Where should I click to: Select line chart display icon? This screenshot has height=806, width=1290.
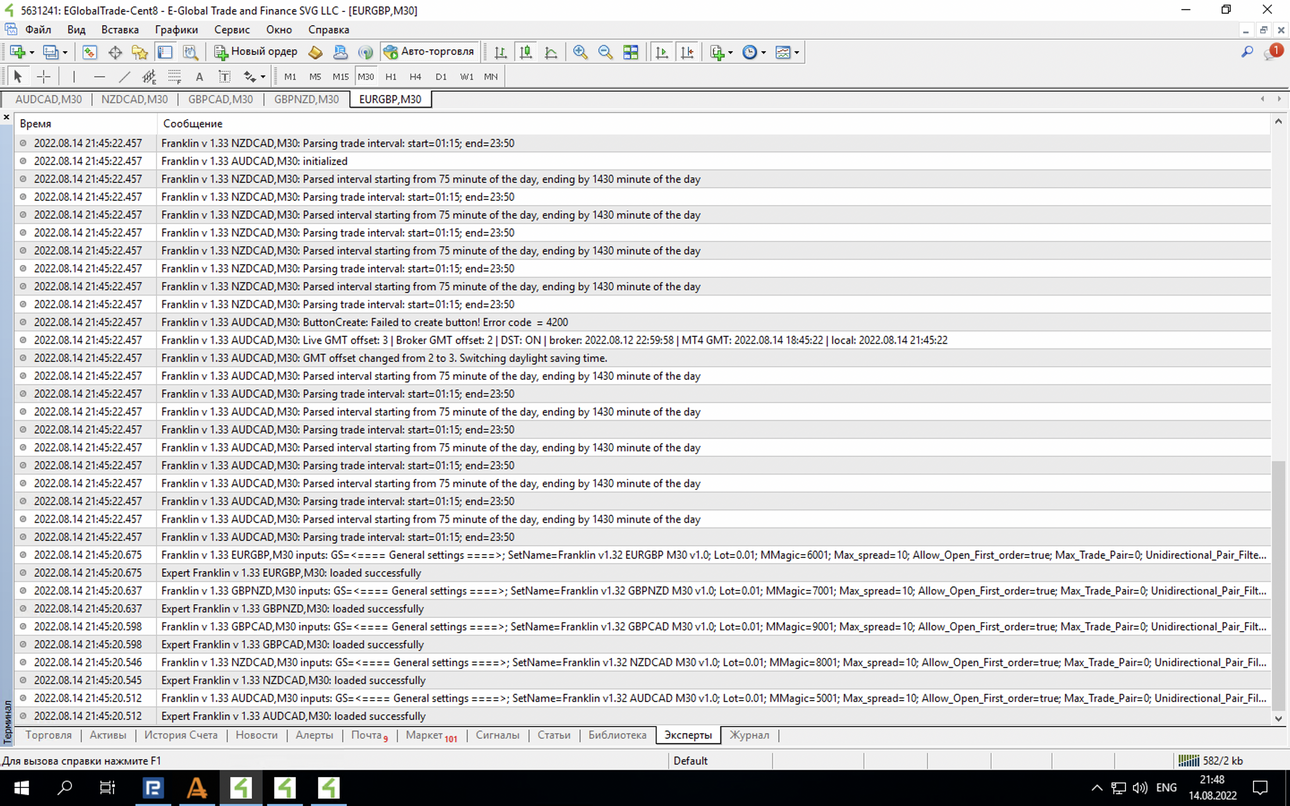[551, 52]
